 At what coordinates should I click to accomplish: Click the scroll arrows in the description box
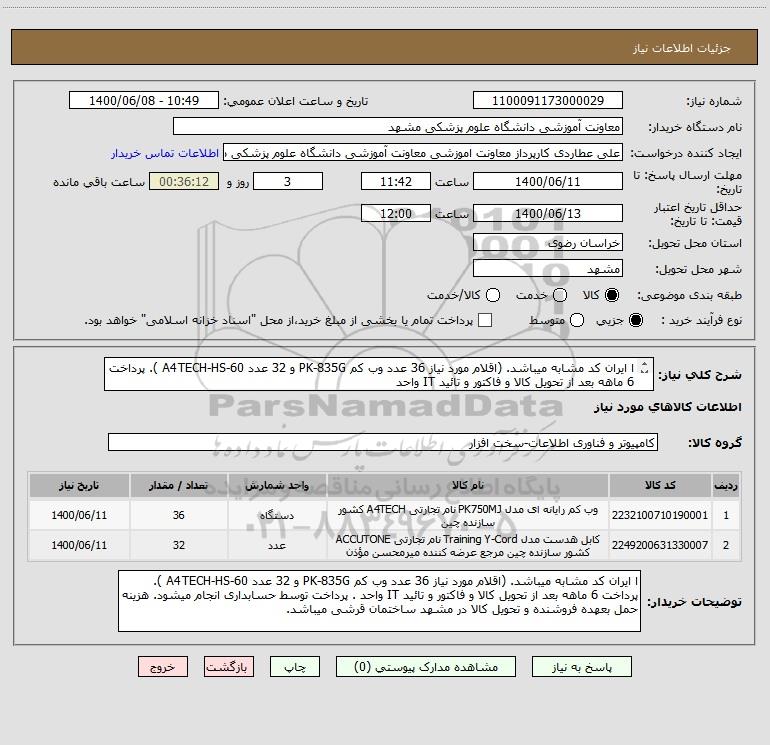point(645,368)
